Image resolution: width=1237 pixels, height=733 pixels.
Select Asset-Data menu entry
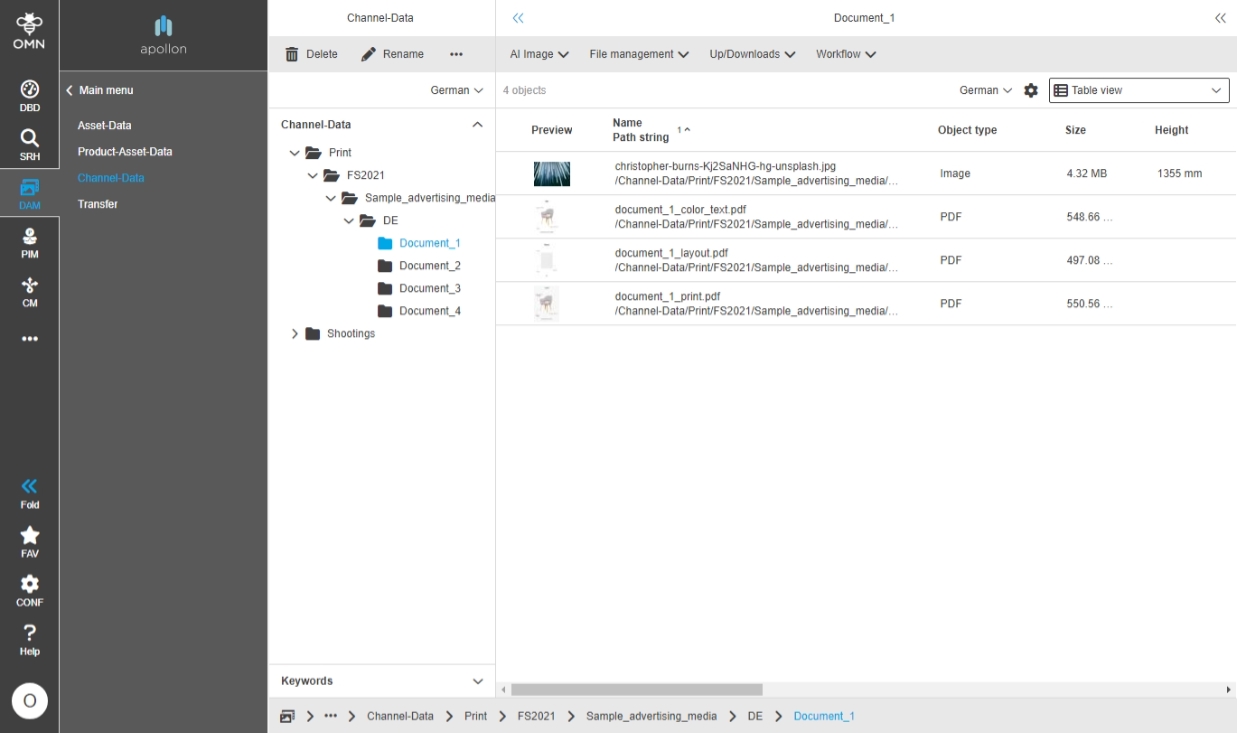105,126
